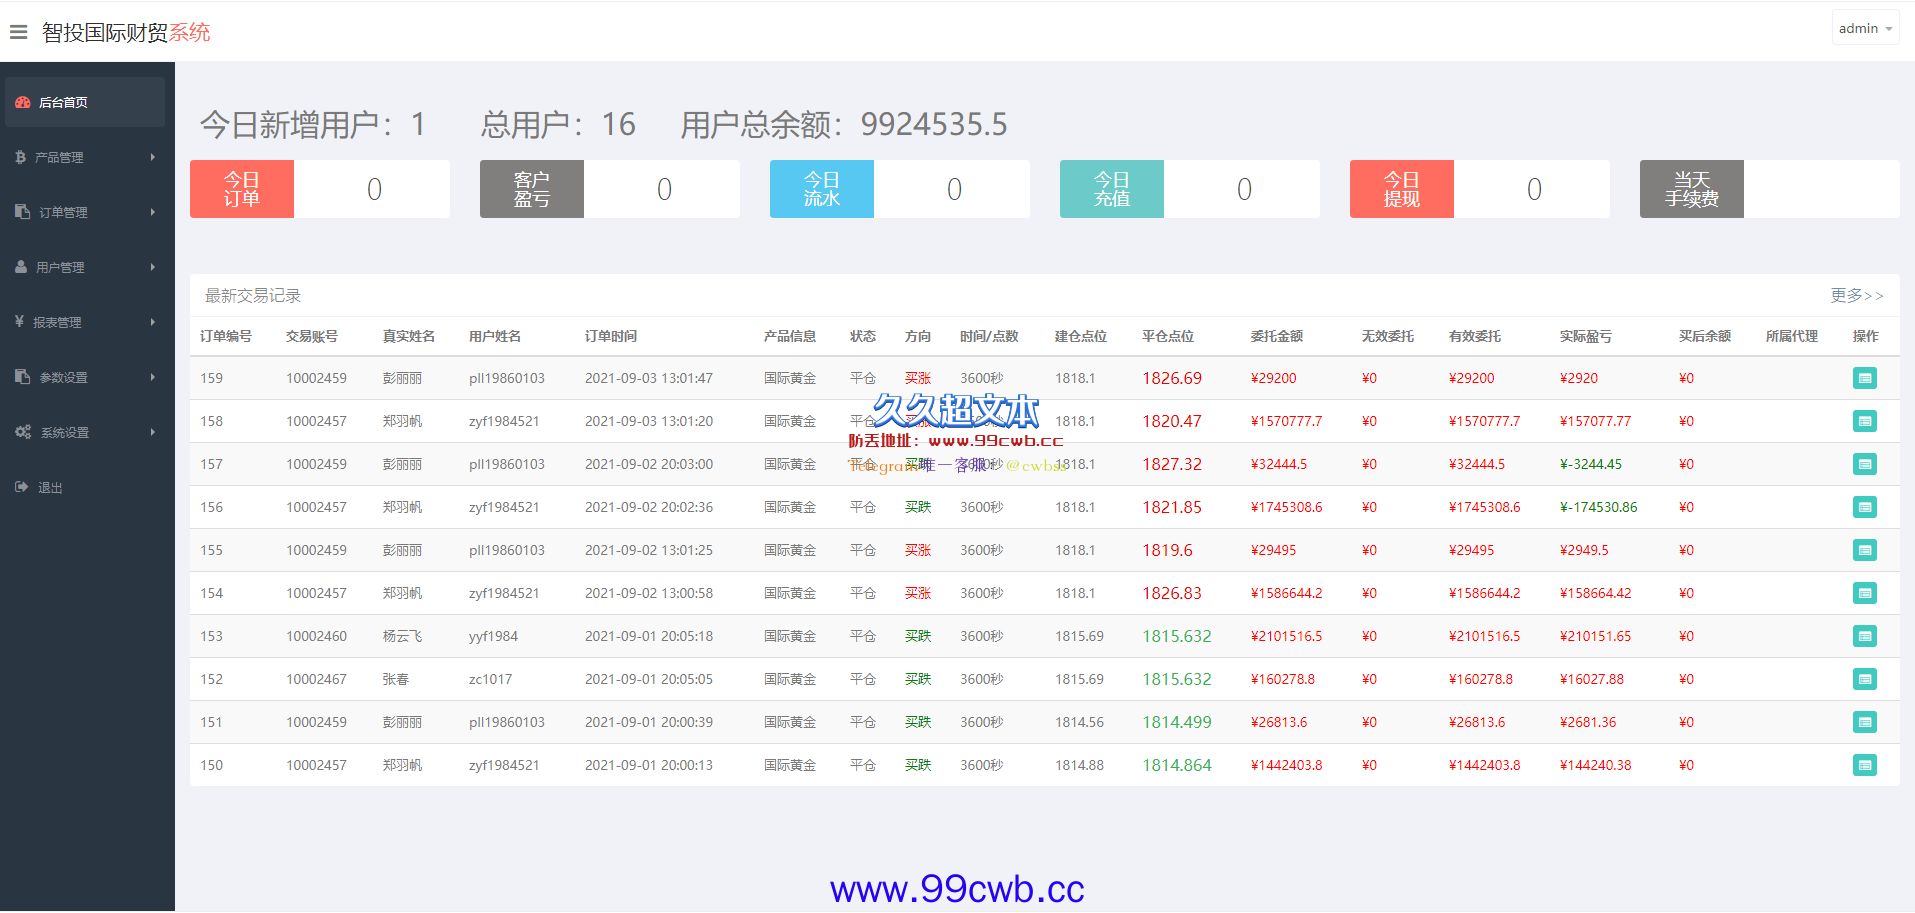Click the 退出 logout link
This screenshot has width=1915, height=913.
point(50,488)
